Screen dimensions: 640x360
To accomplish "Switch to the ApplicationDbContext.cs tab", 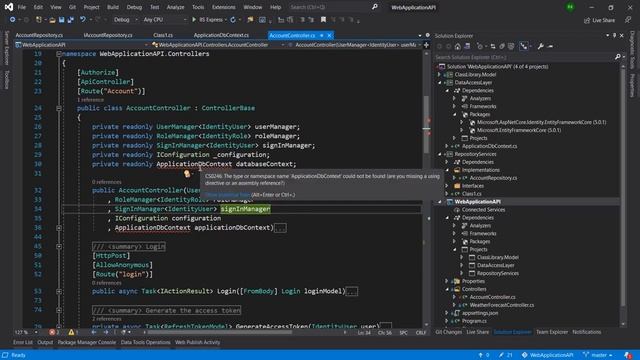I will tap(221, 36).
